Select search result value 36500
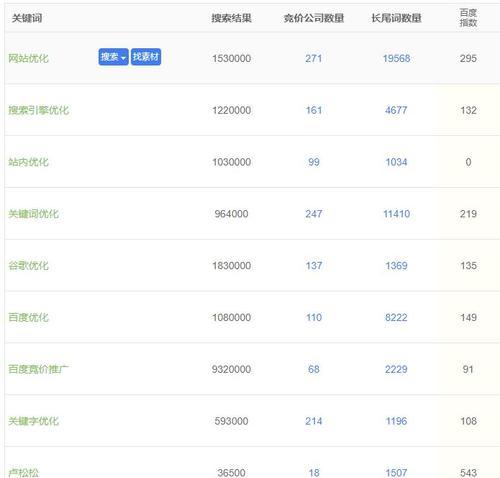 pyautogui.click(x=231, y=473)
